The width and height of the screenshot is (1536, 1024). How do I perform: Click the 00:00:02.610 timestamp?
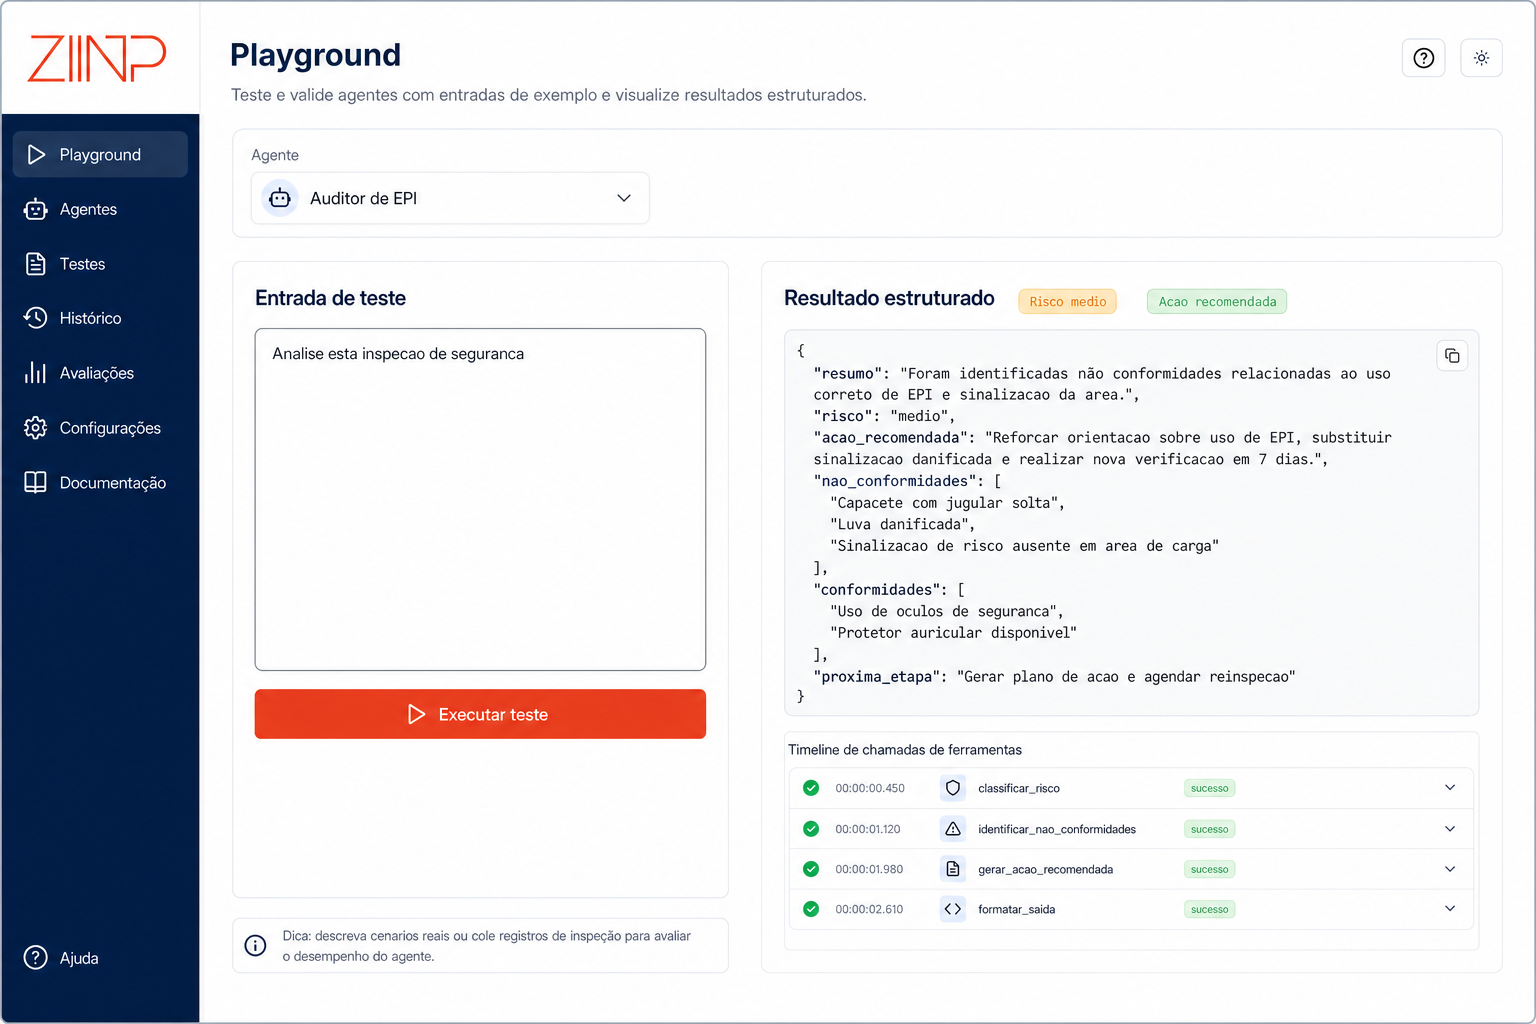click(869, 909)
